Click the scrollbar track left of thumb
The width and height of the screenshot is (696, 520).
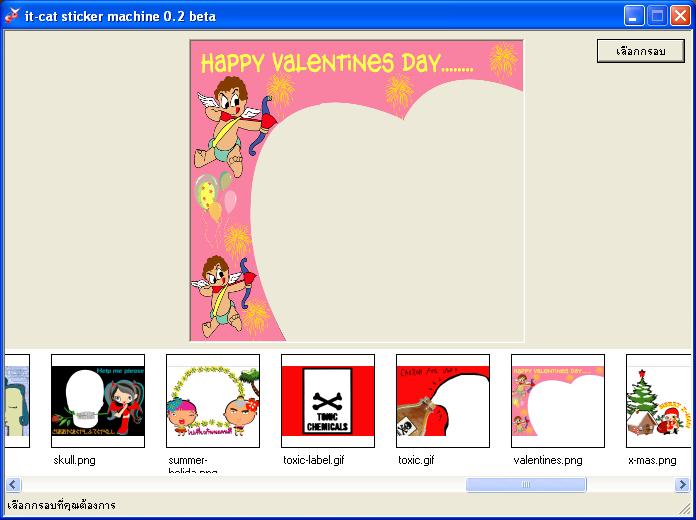[x=240, y=485]
